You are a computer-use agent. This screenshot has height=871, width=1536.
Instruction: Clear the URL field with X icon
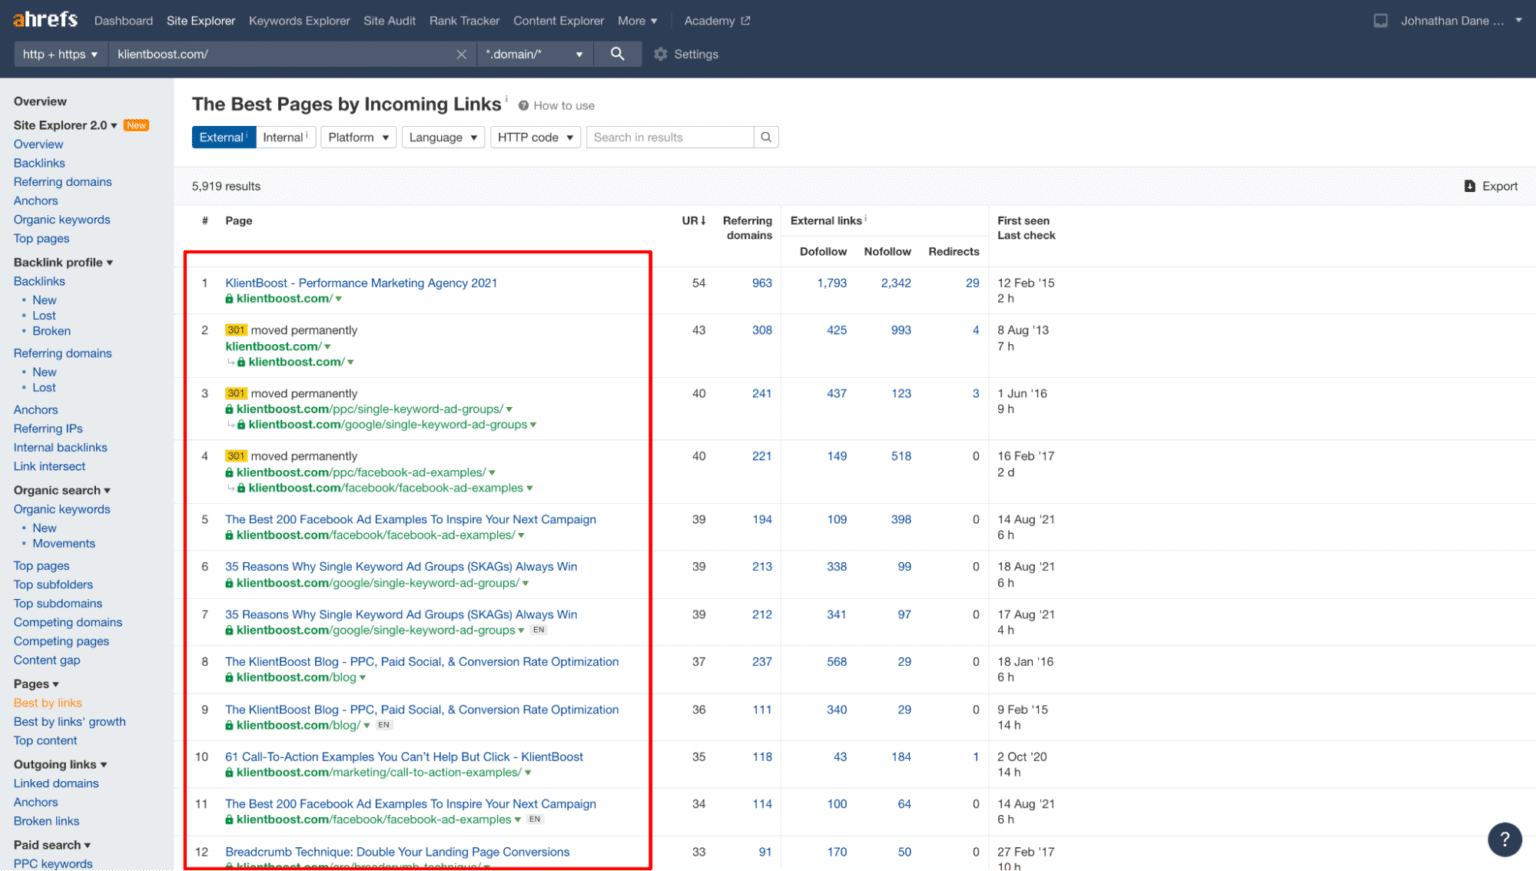click(461, 55)
